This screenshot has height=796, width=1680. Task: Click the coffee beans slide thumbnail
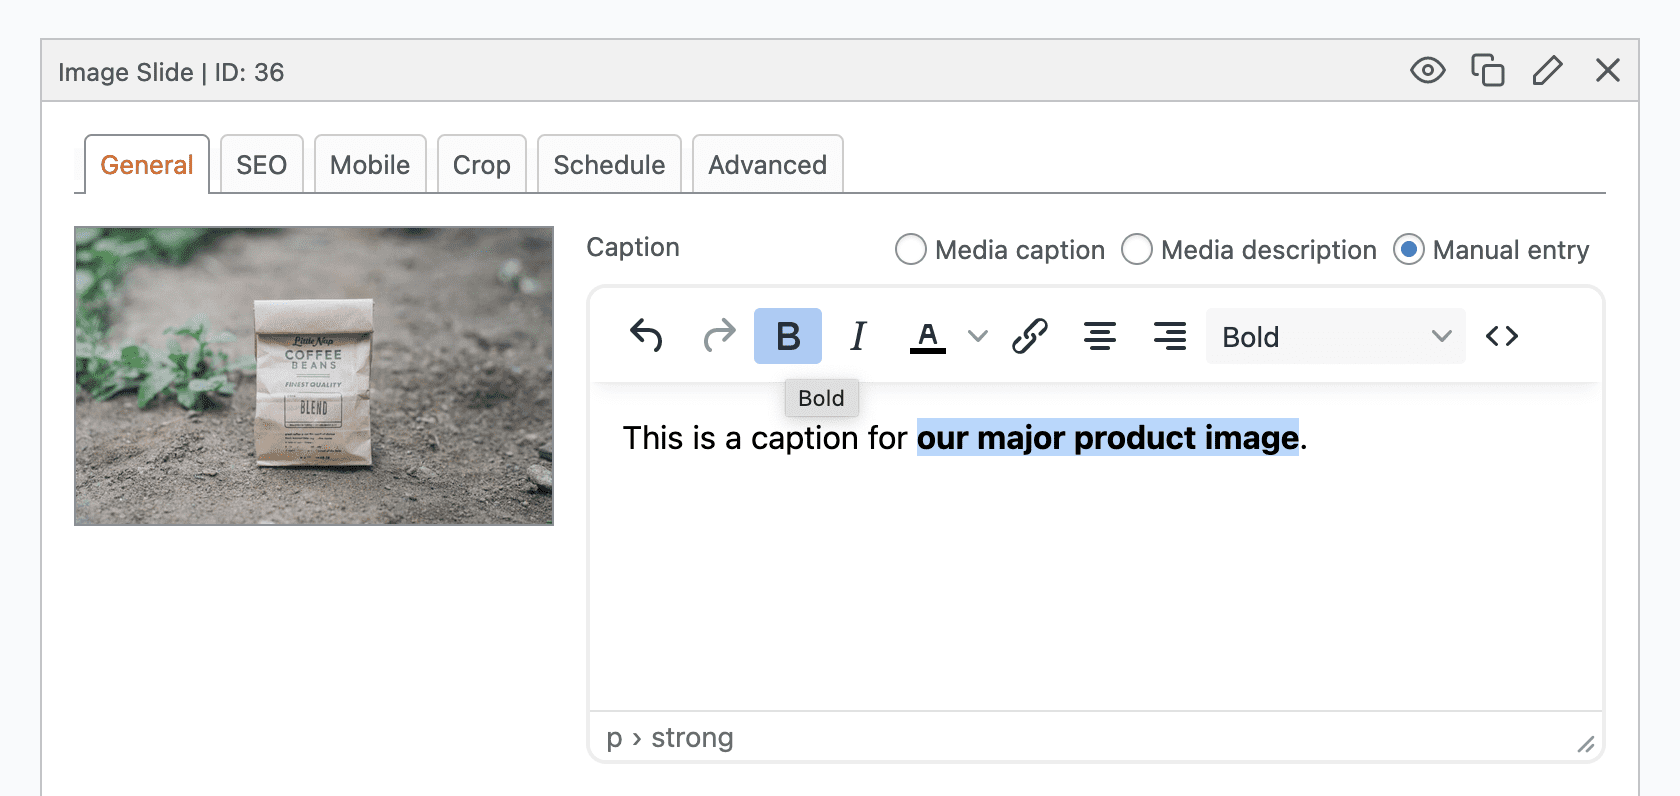point(314,376)
